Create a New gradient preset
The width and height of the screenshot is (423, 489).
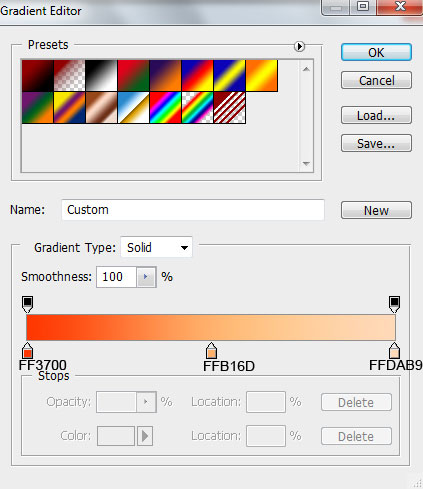pyautogui.click(x=376, y=210)
